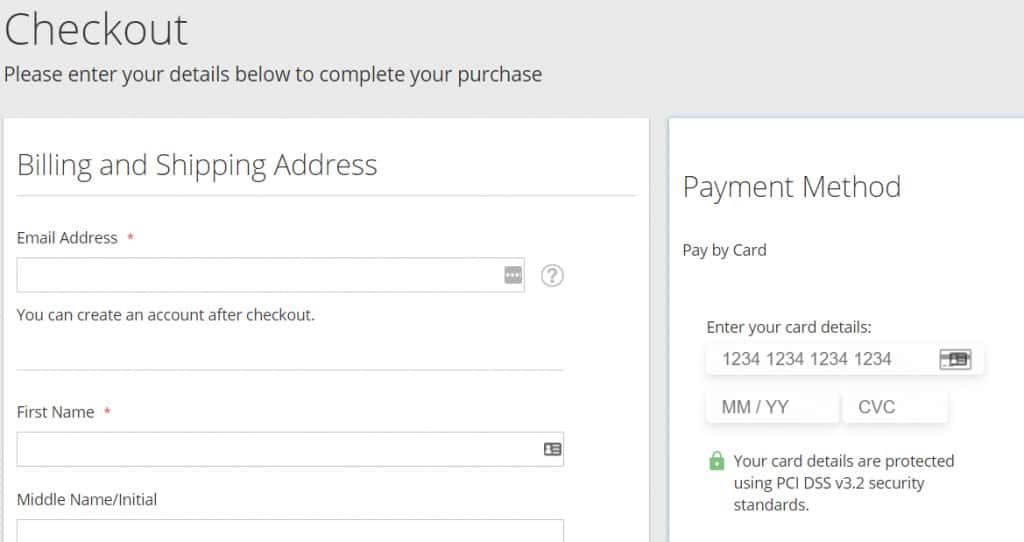Click the 'Enter your card details:' label
The height and width of the screenshot is (542, 1024).
[789, 327]
